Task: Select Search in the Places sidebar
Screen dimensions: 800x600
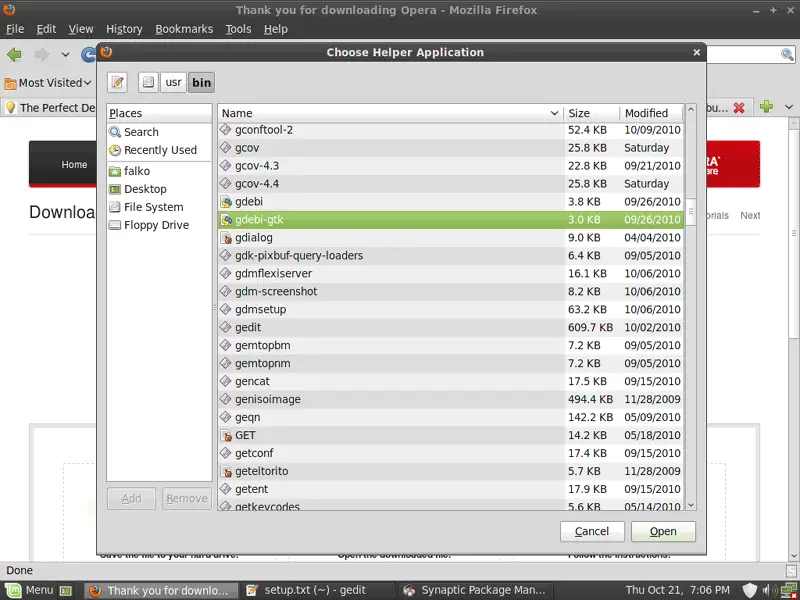Action: point(141,132)
